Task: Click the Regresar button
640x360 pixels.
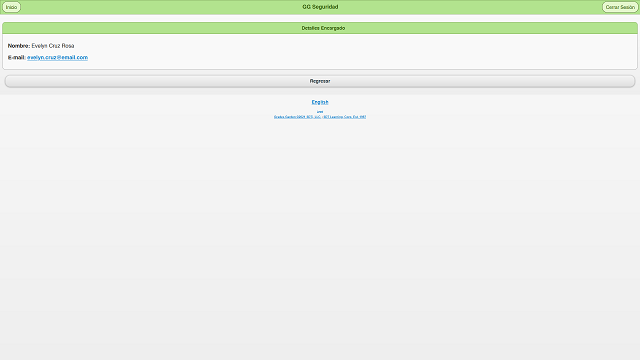Action: (320, 81)
